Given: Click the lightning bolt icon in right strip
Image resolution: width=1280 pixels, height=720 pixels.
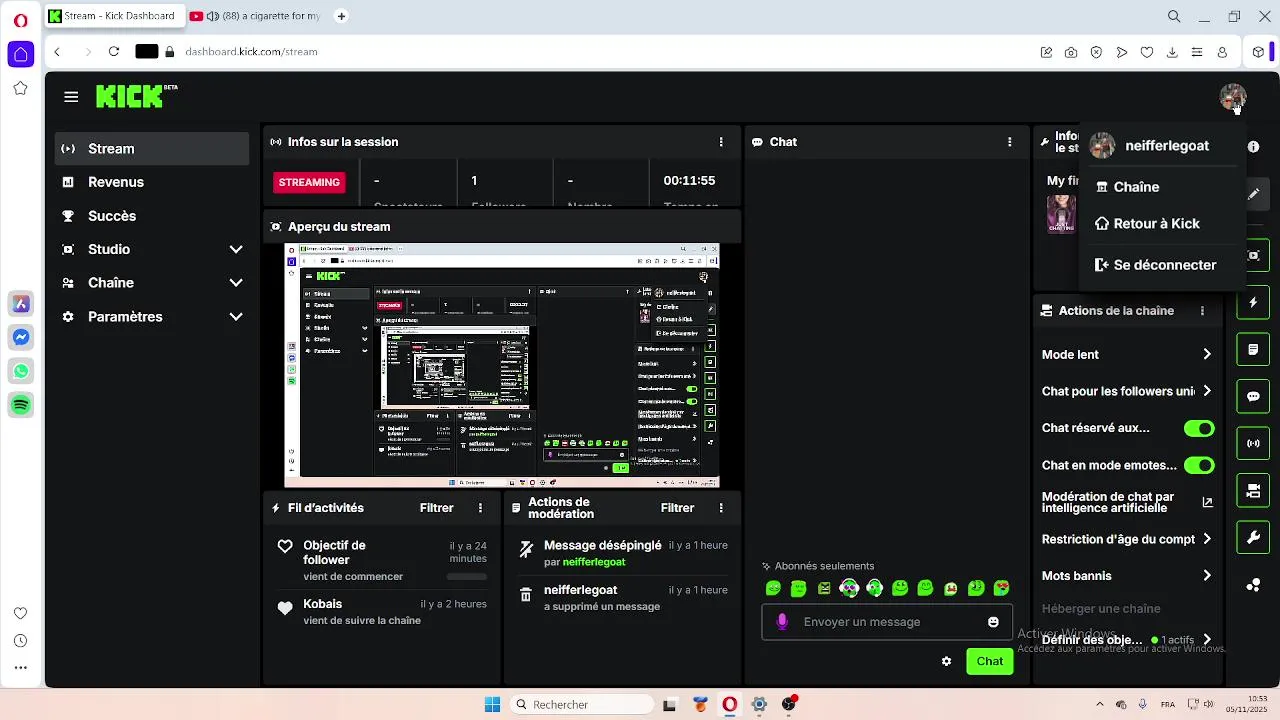Looking at the screenshot, I should 1254,302.
